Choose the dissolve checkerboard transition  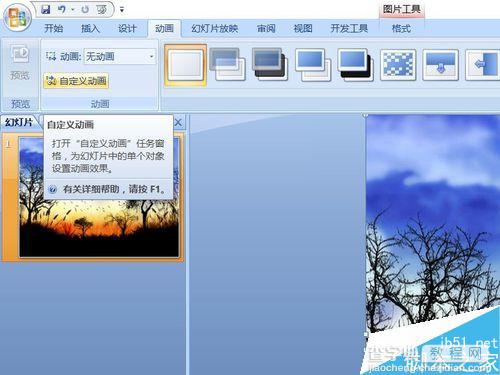pyautogui.click(x=398, y=64)
